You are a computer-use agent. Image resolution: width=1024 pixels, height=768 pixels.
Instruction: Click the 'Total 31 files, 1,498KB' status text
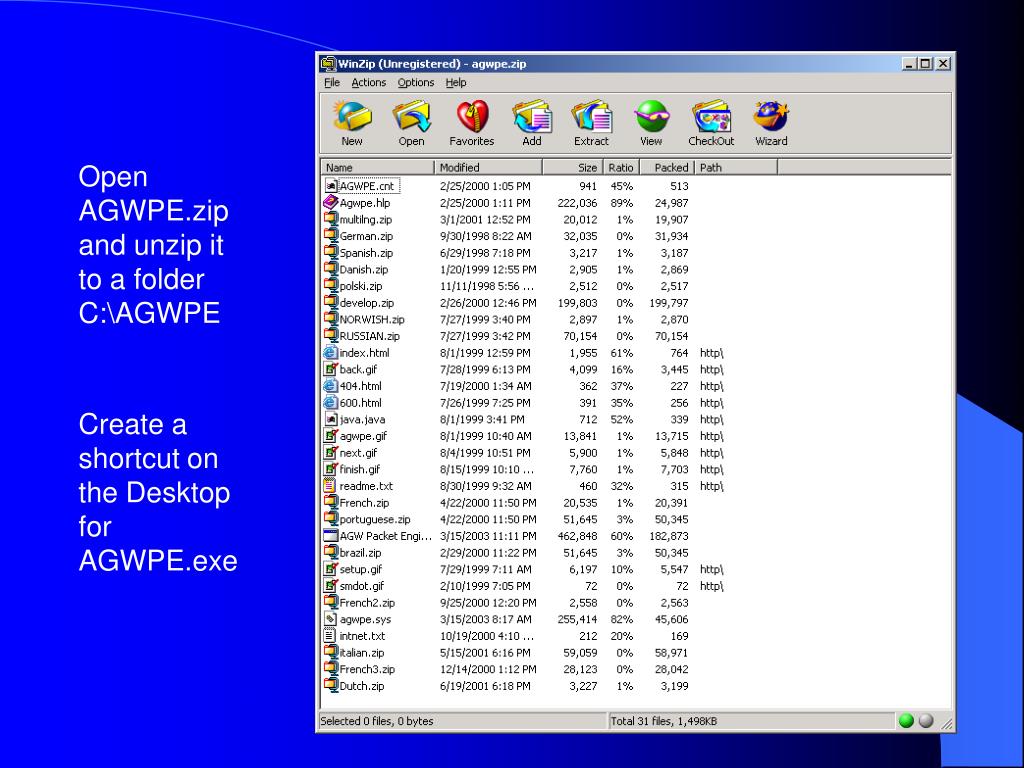[664, 721]
